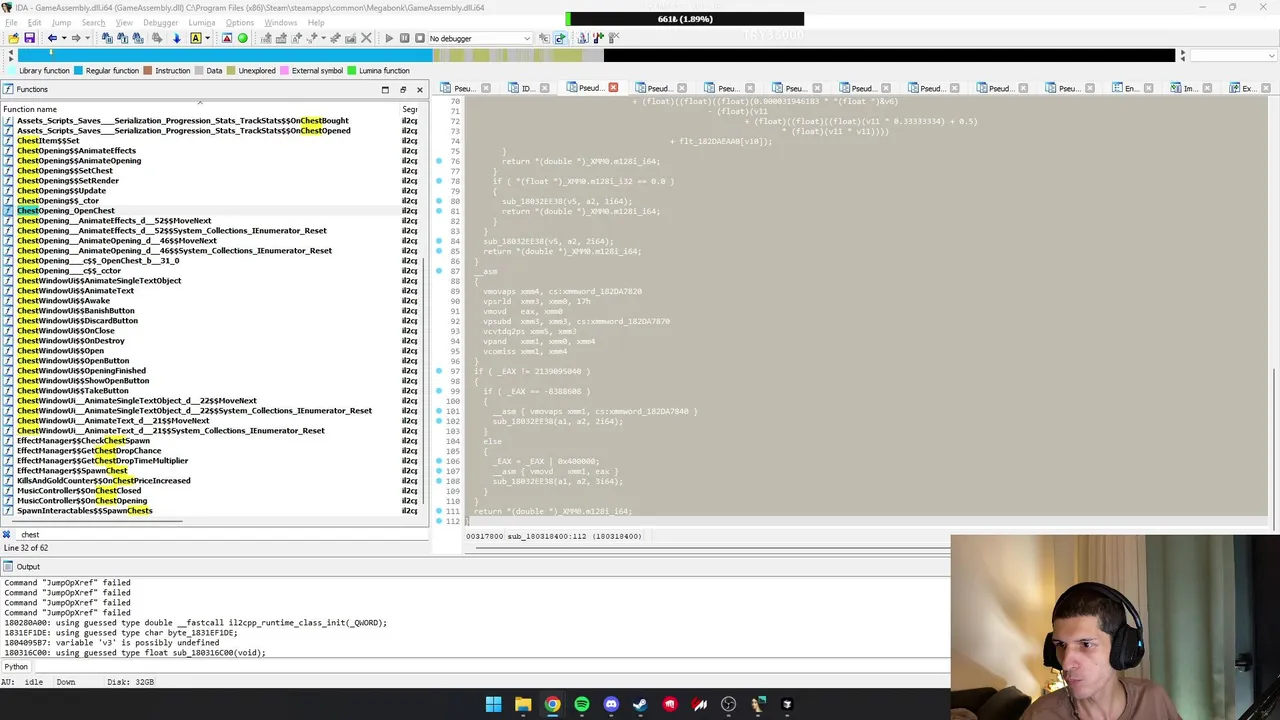Image resolution: width=1280 pixels, height=720 pixels.
Task: Jump forward with the right arrow icon
Action: tap(75, 38)
